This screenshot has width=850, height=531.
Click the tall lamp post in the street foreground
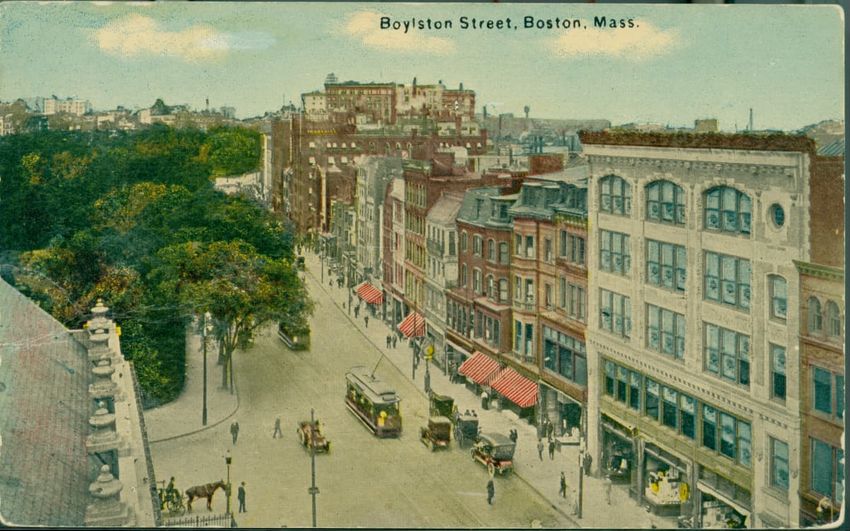pyautogui.click(x=313, y=469)
